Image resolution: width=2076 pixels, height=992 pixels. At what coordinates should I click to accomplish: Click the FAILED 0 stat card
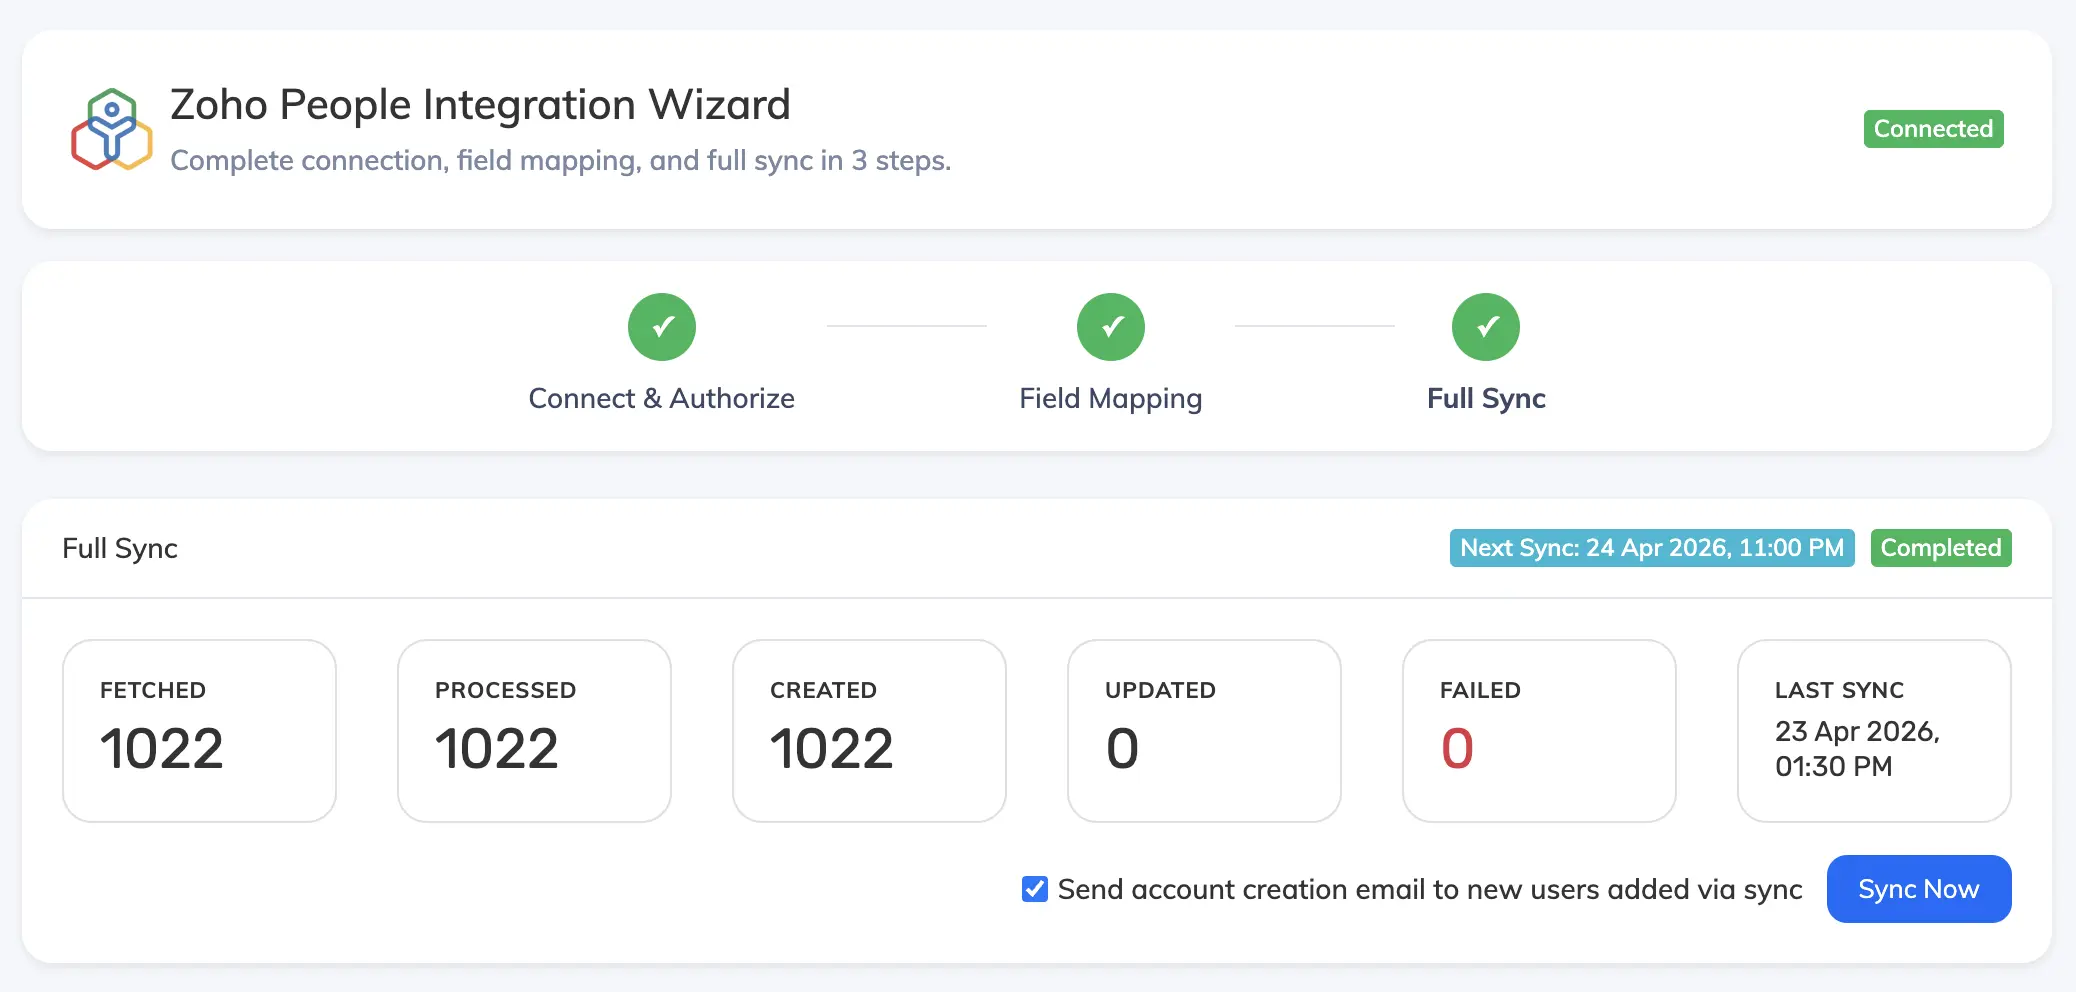coord(1539,731)
